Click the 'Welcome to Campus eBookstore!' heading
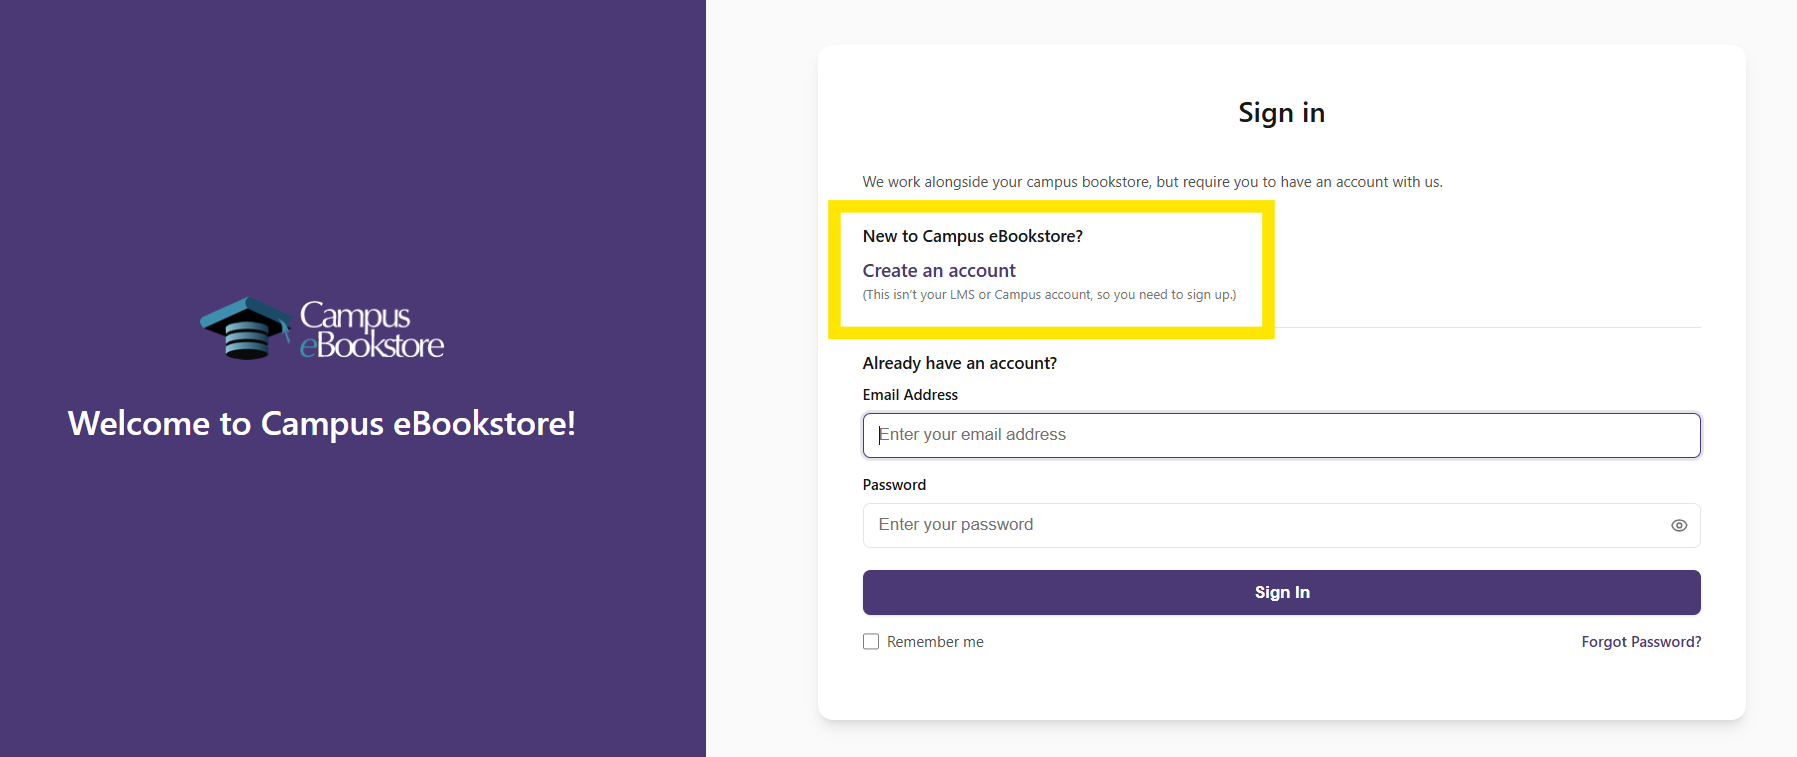This screenshot has height=757, width=1797. tap(322, 424)
